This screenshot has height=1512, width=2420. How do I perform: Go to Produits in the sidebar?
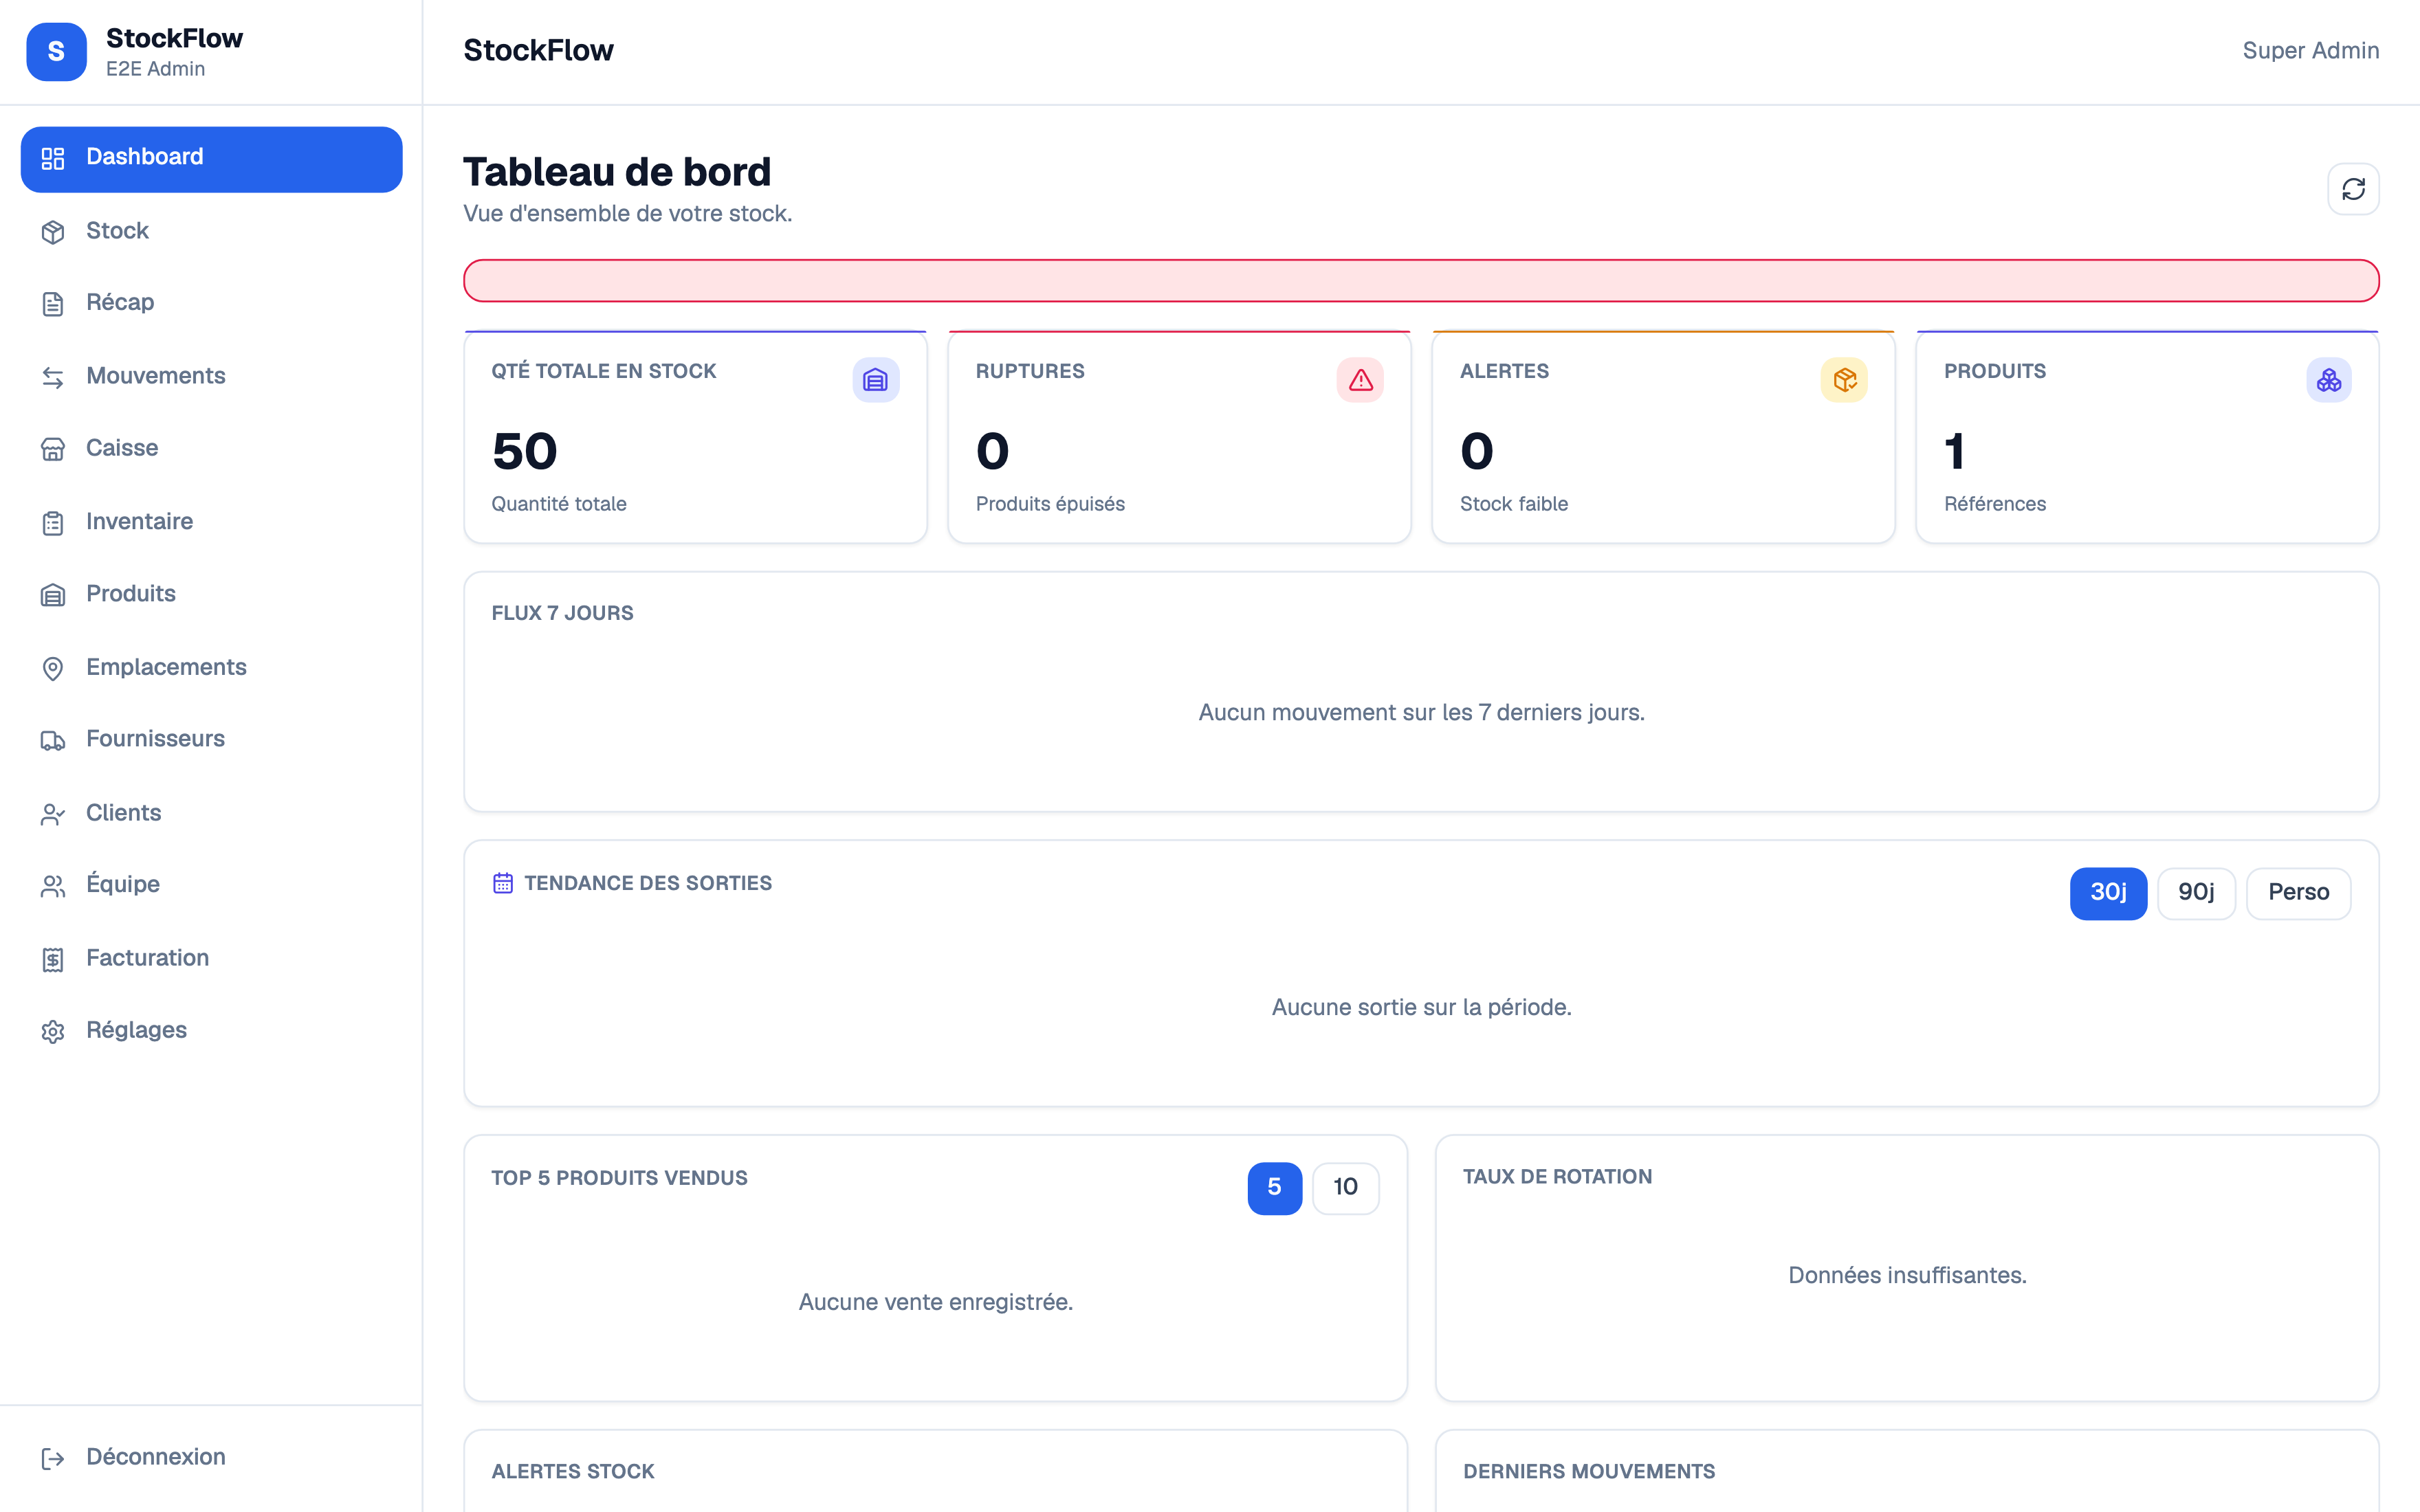211,594
